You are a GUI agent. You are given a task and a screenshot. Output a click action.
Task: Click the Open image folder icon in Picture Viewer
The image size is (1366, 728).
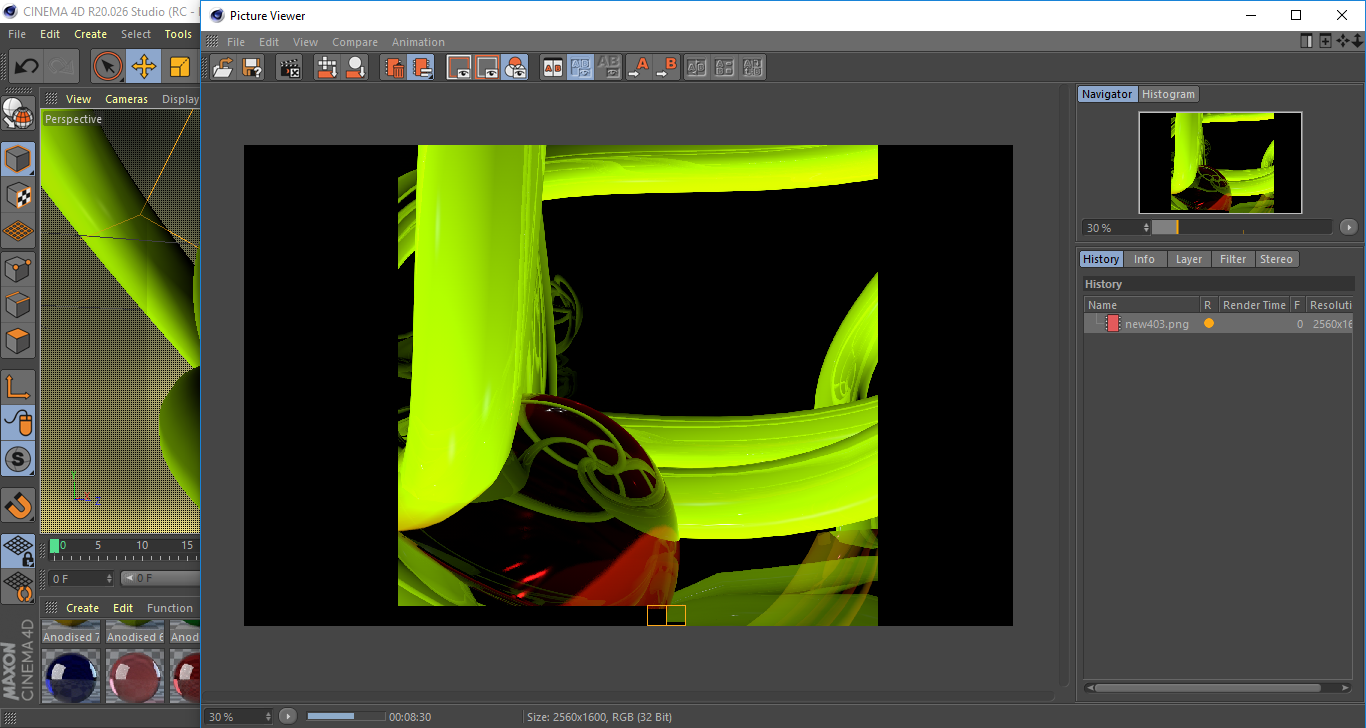point(224,68)
